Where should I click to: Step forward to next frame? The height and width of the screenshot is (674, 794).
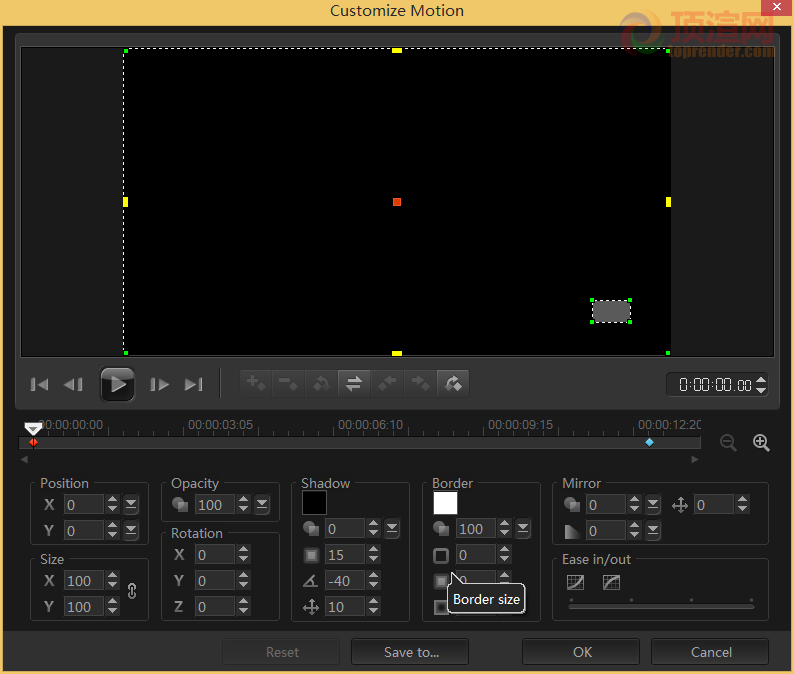tap(159, 385)
